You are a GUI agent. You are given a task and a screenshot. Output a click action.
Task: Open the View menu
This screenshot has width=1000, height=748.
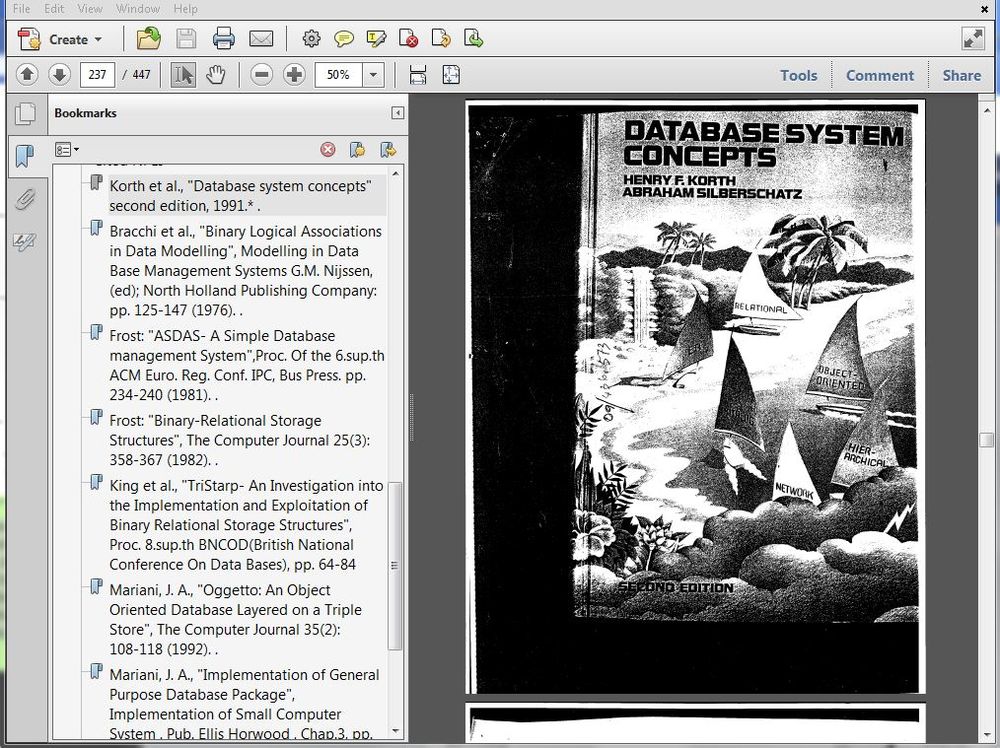click(89, 8)
